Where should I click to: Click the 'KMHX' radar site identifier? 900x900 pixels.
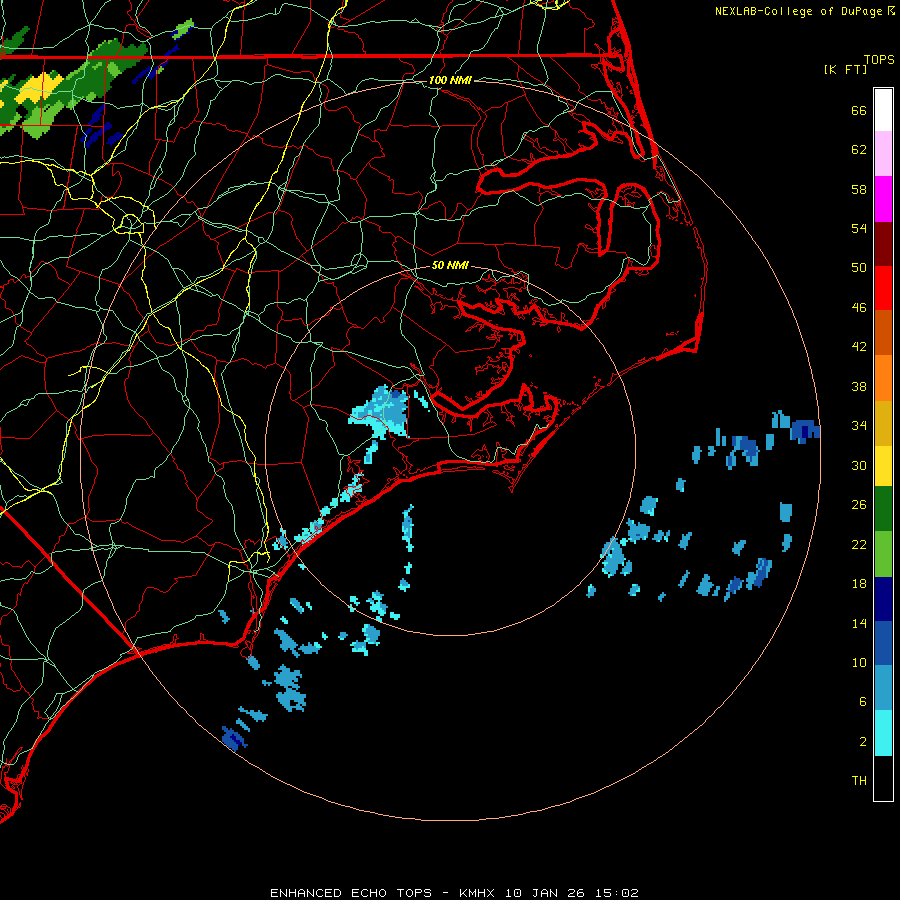[x=476, y=893]
